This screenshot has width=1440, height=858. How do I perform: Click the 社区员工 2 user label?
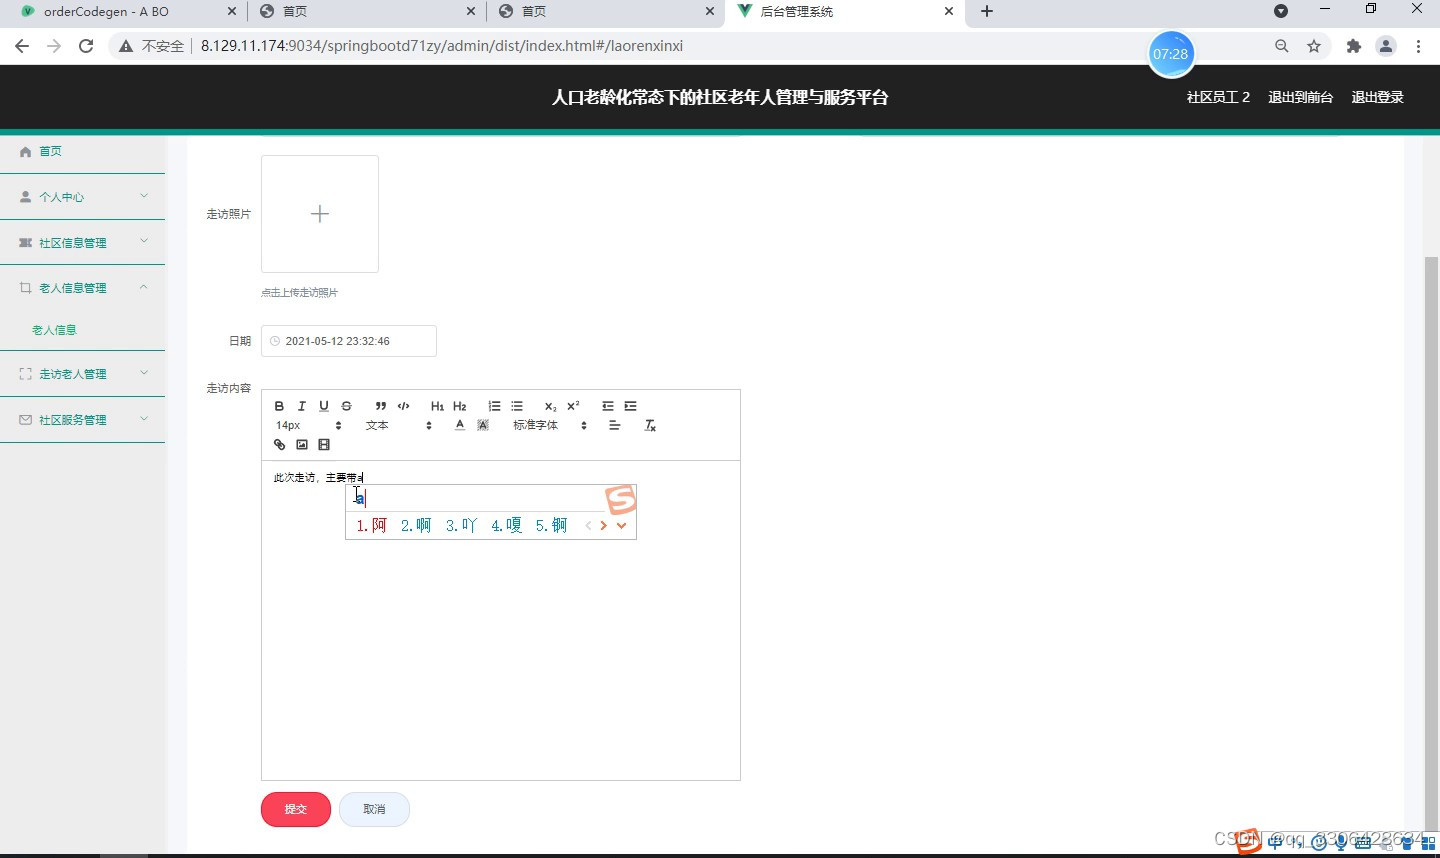[x=1218, y=97]
